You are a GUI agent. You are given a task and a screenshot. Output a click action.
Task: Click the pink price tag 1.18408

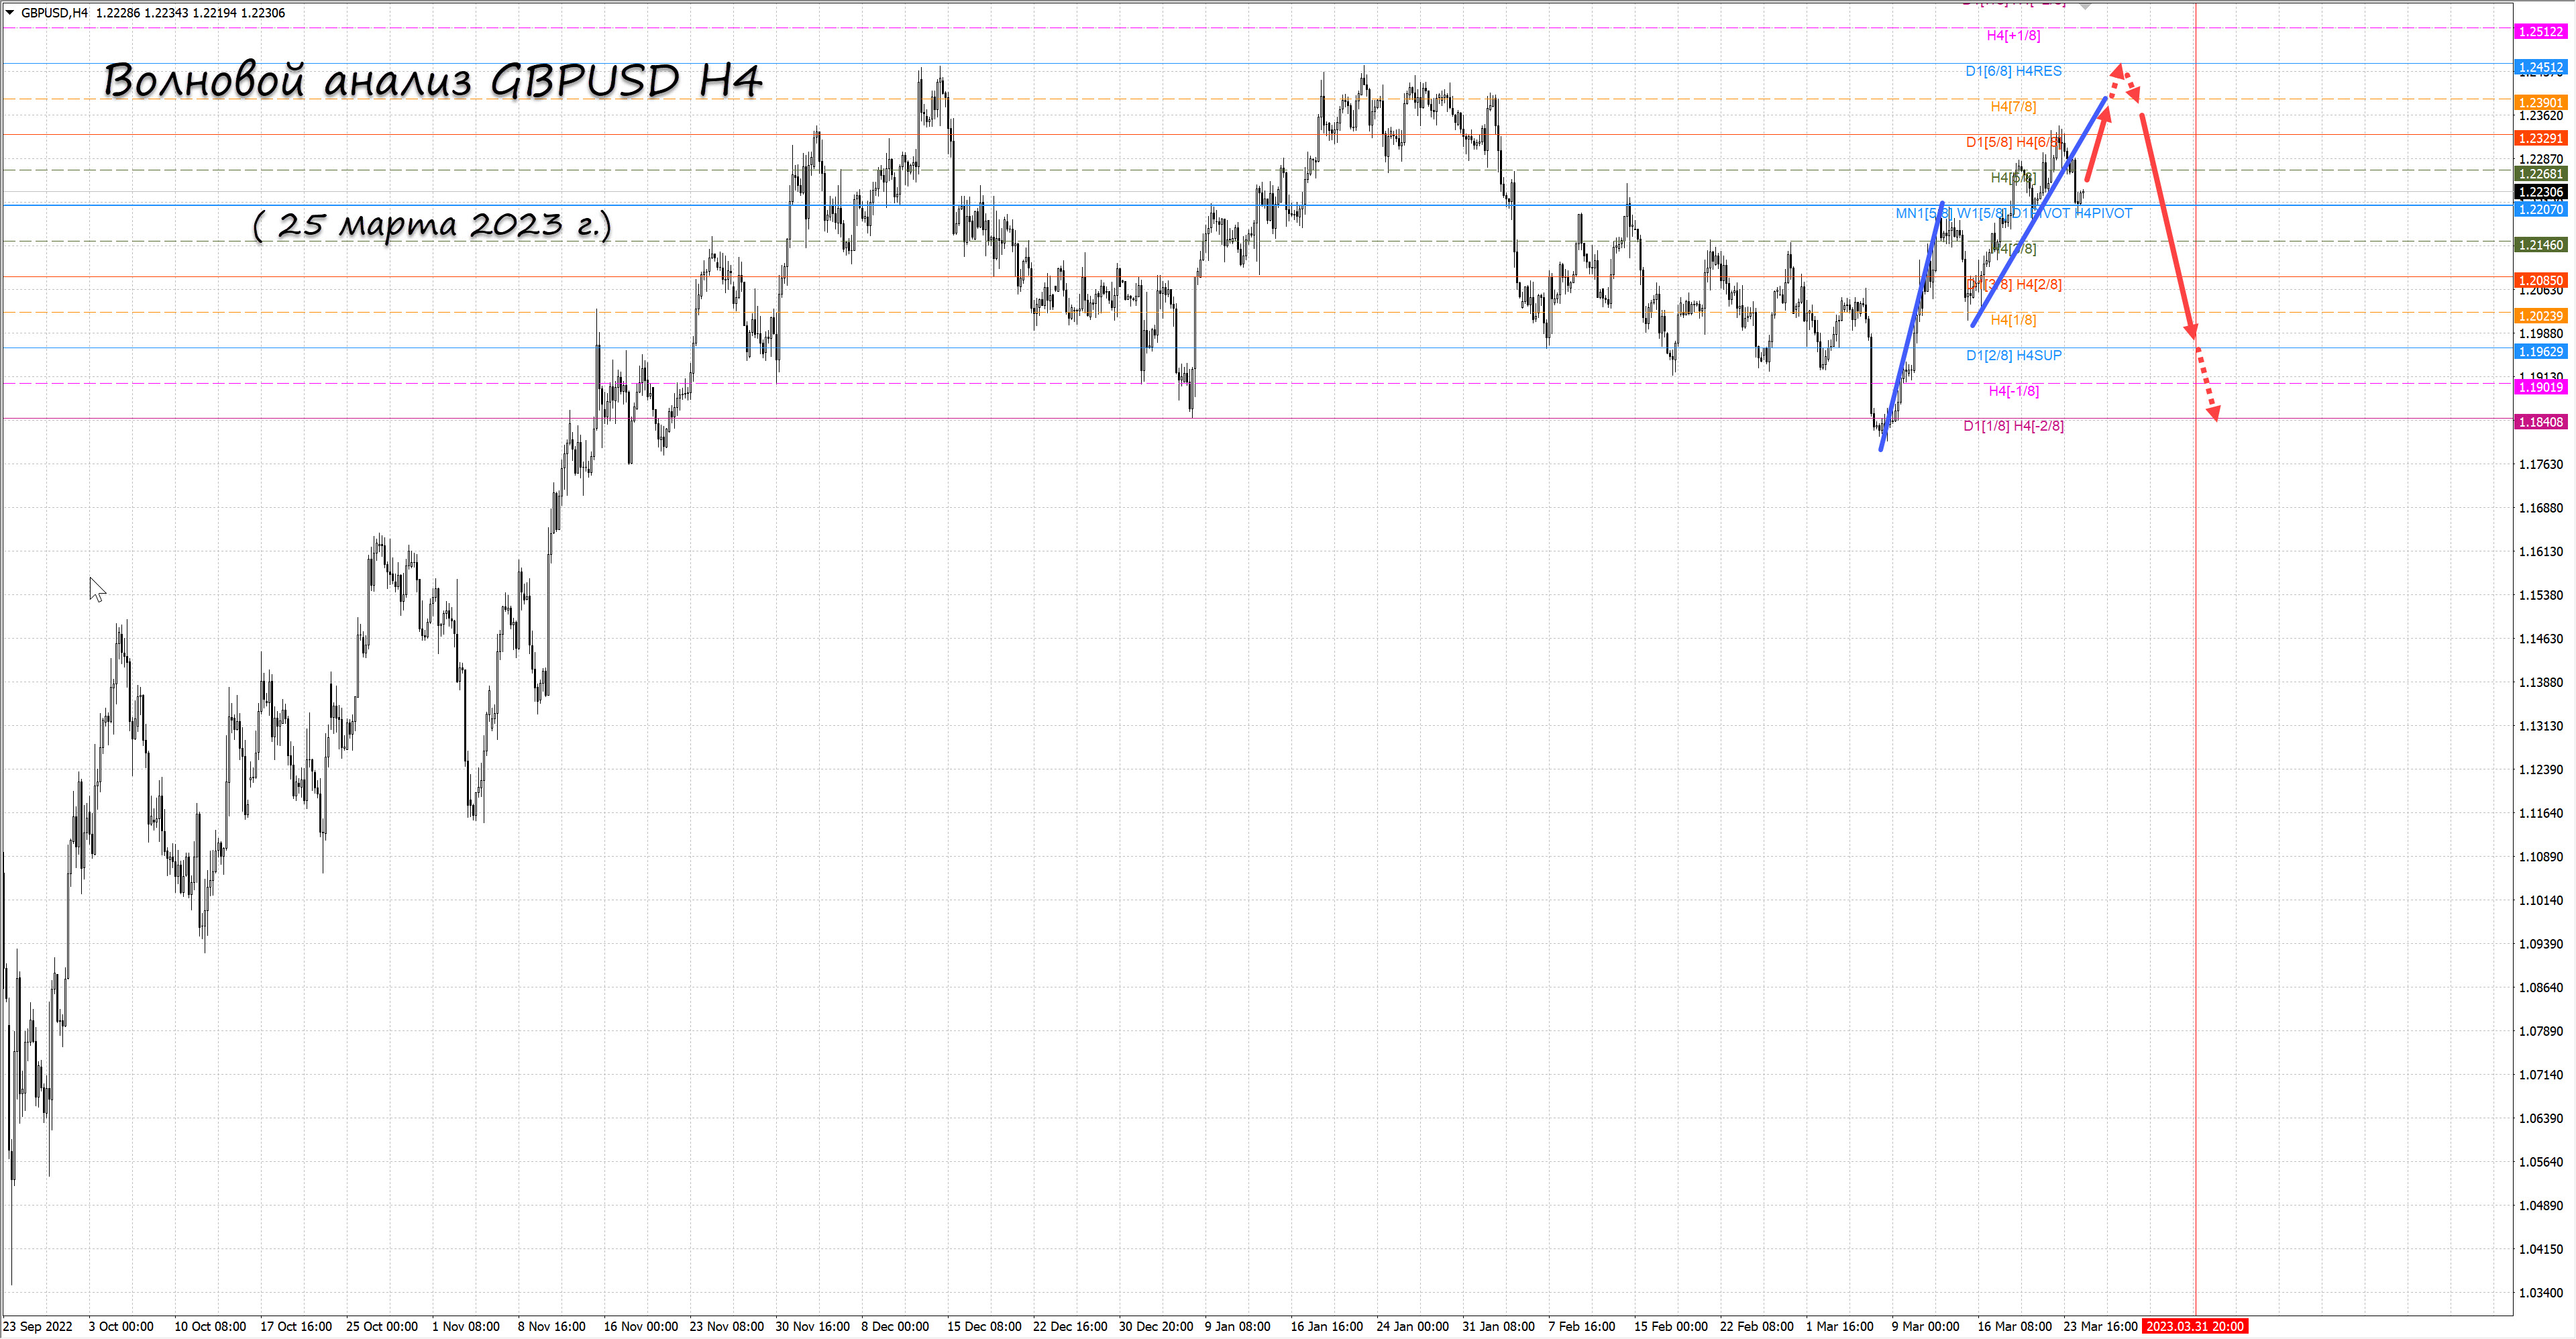2540,422
